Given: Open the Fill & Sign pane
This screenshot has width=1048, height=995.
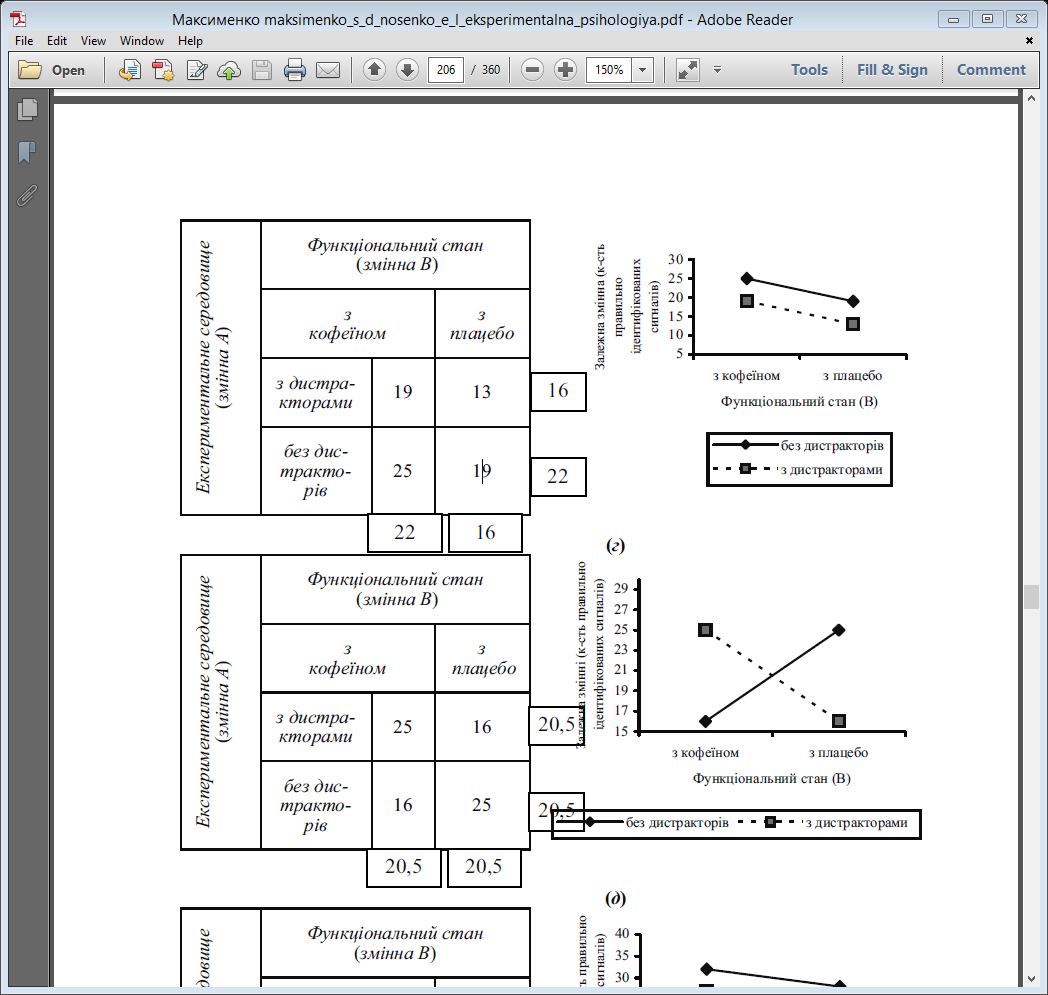Looking at the screenshot, I should point(892,69).
